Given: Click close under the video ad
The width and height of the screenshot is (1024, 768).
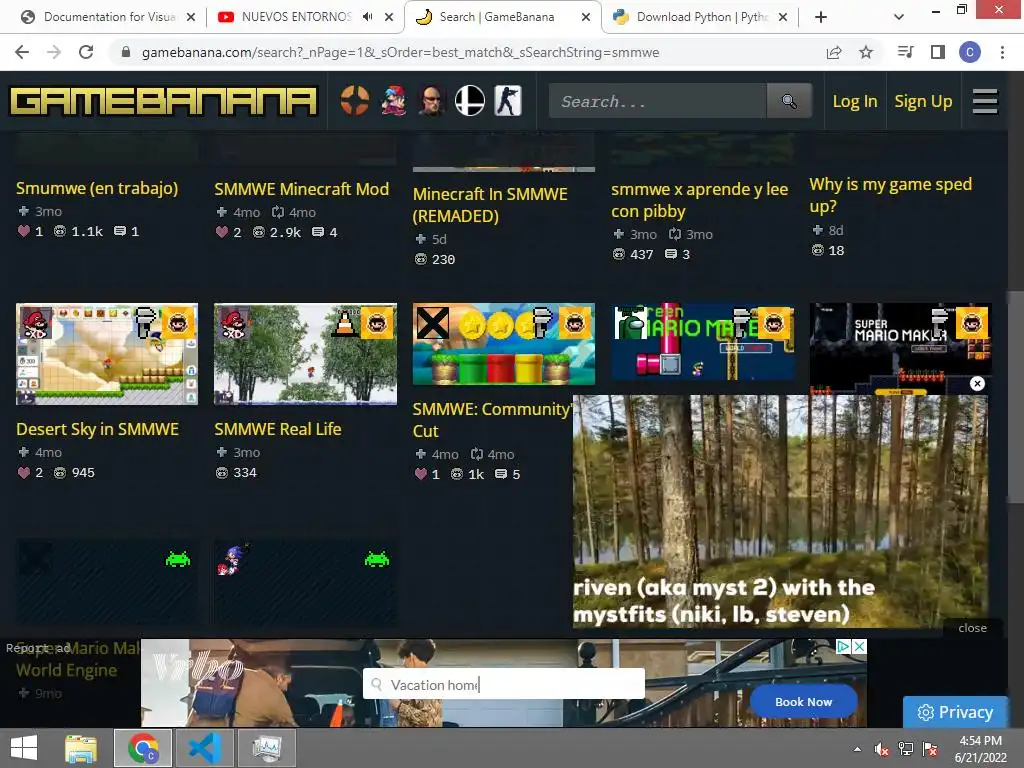Looking at the screenshot, I should click(972, 628).
